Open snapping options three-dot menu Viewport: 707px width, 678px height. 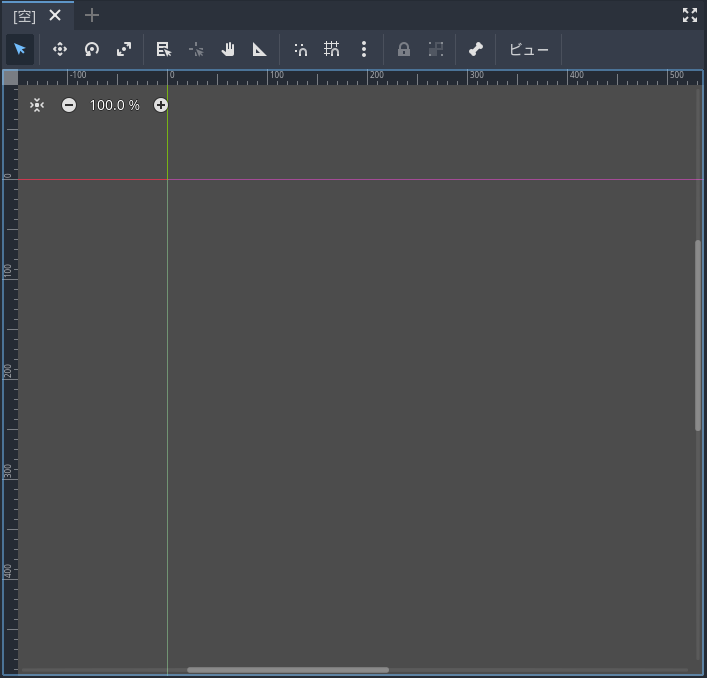pyautogui.click(x=364, y=49)
